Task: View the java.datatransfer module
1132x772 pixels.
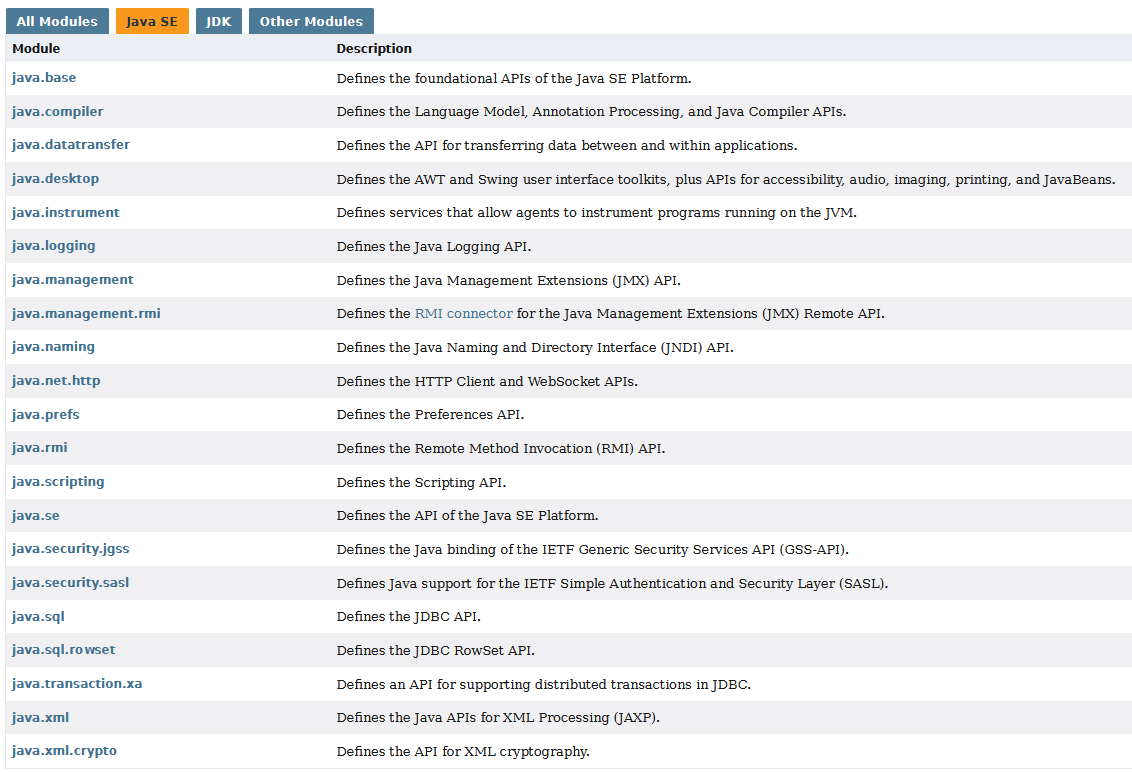Action: (x=70, y=144)
